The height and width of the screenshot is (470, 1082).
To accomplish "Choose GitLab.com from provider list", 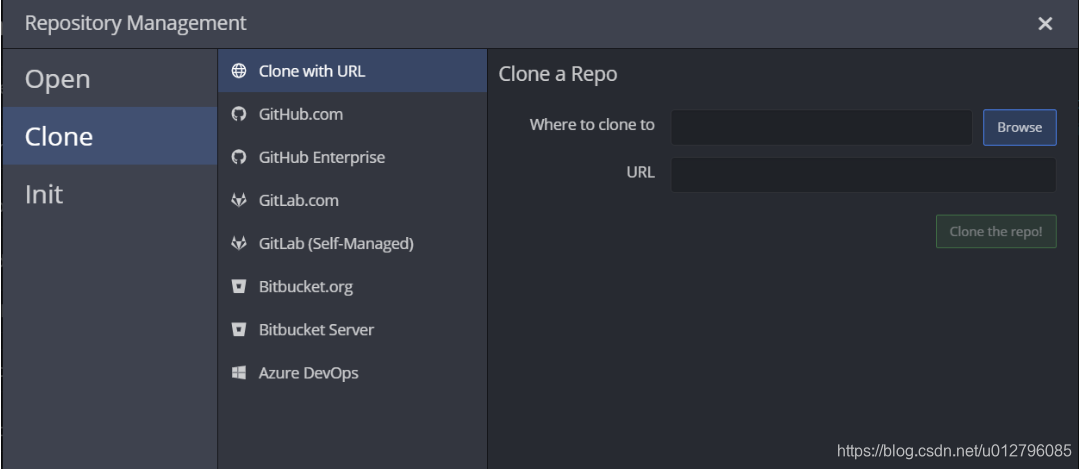I will (x=353, y=200).
